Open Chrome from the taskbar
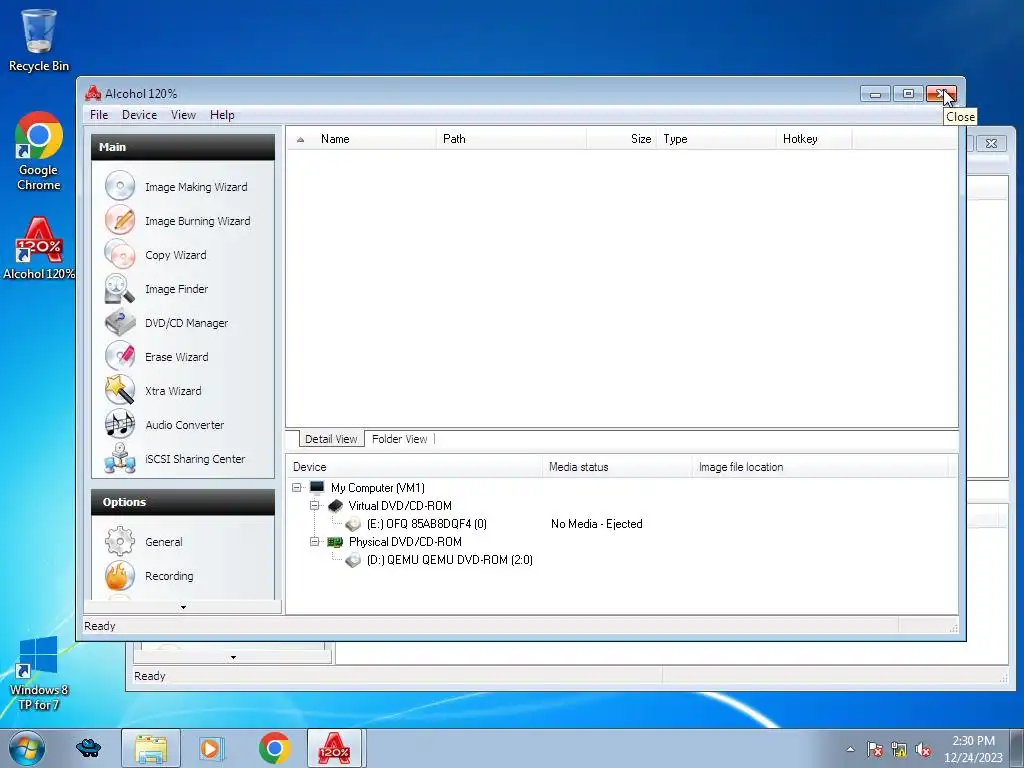This screenshot has height=768, width=1024. [x=274, y=748]
